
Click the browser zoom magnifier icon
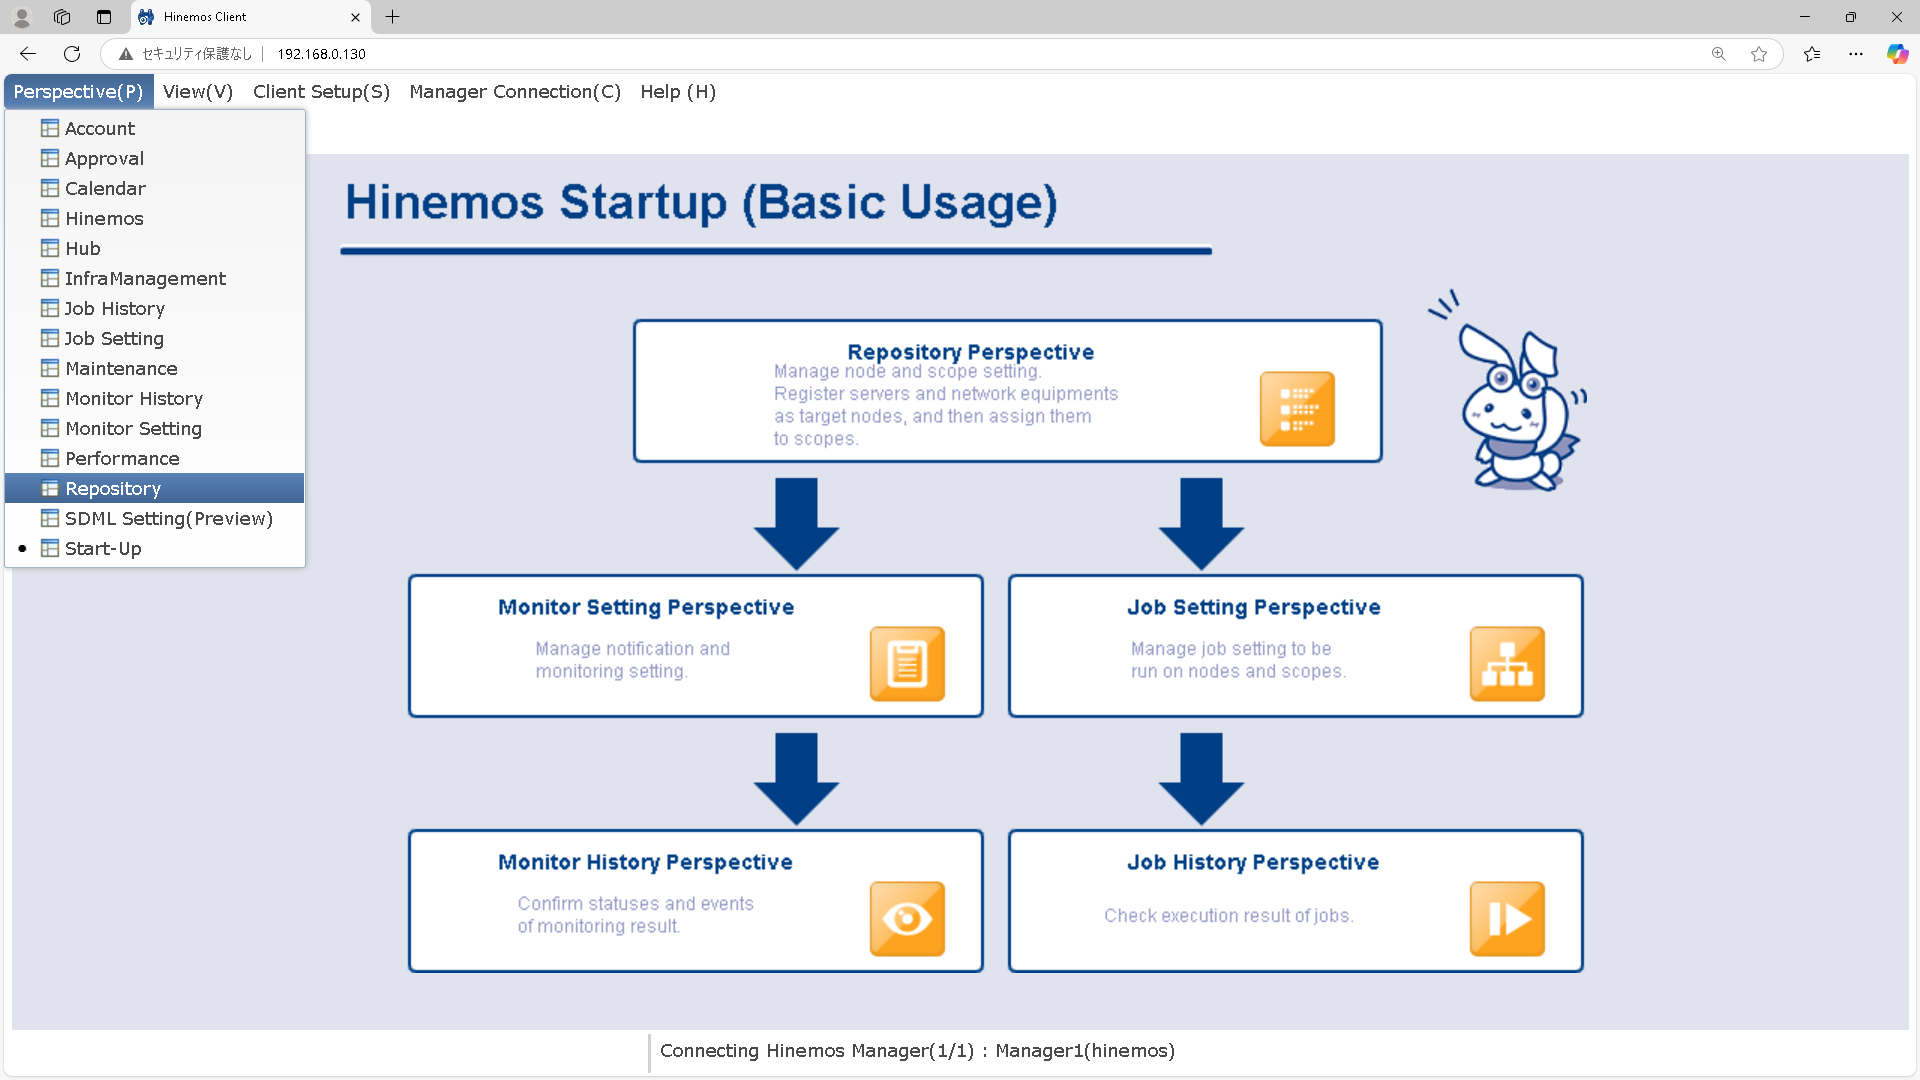click(x=1719, y=54)
